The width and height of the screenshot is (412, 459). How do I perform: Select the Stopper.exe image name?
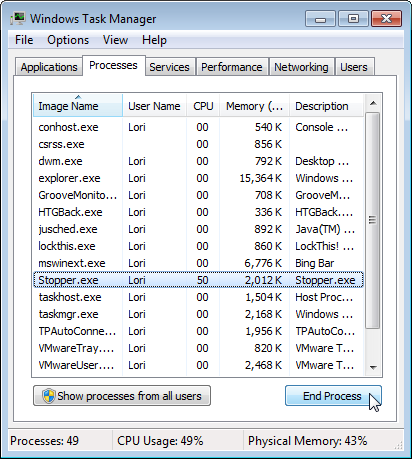pos(68,280)
